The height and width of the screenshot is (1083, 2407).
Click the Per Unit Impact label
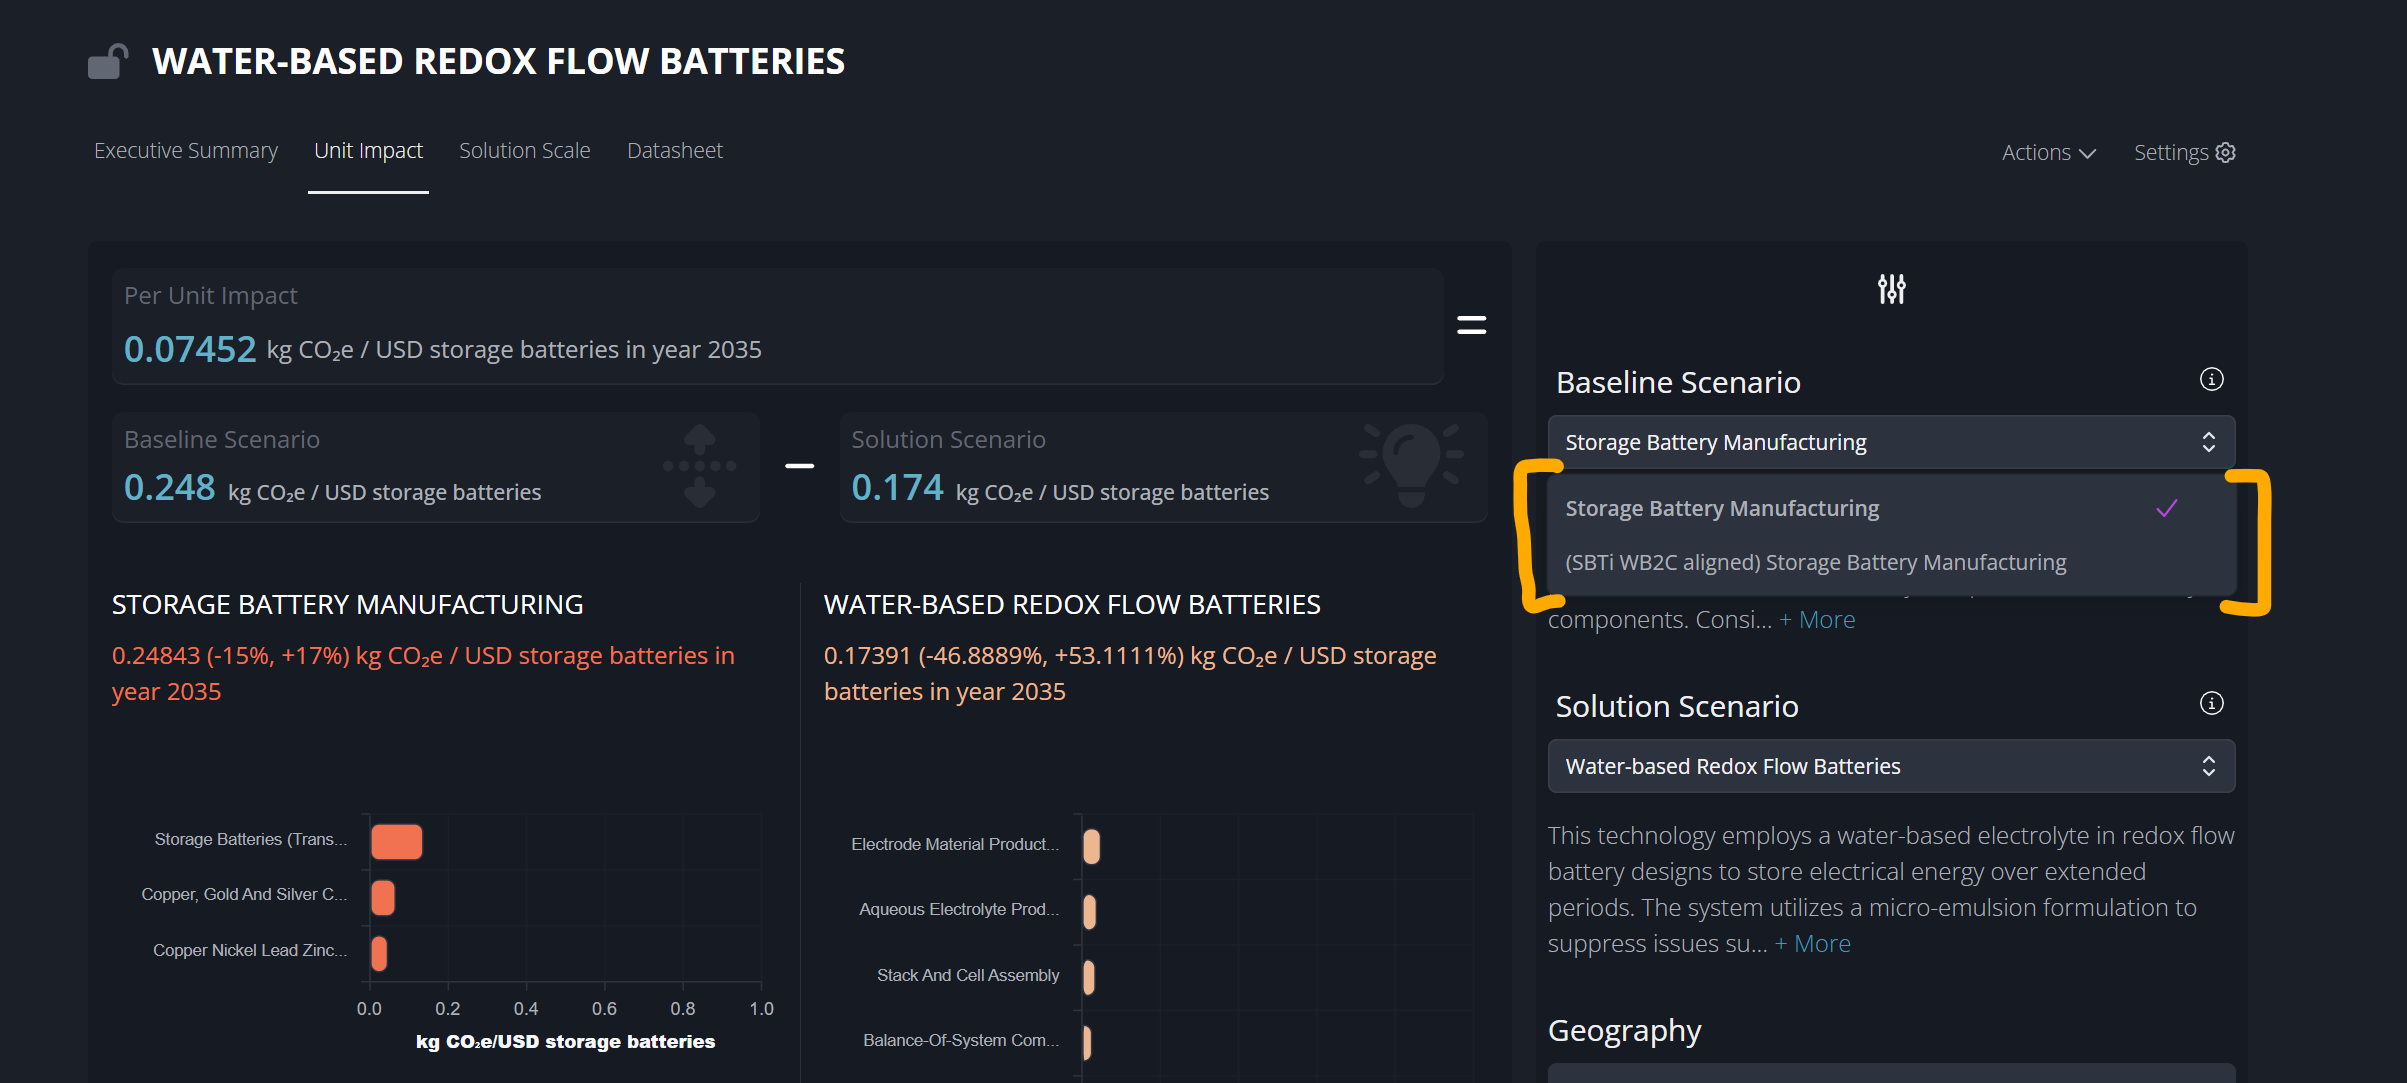point(211,296)
